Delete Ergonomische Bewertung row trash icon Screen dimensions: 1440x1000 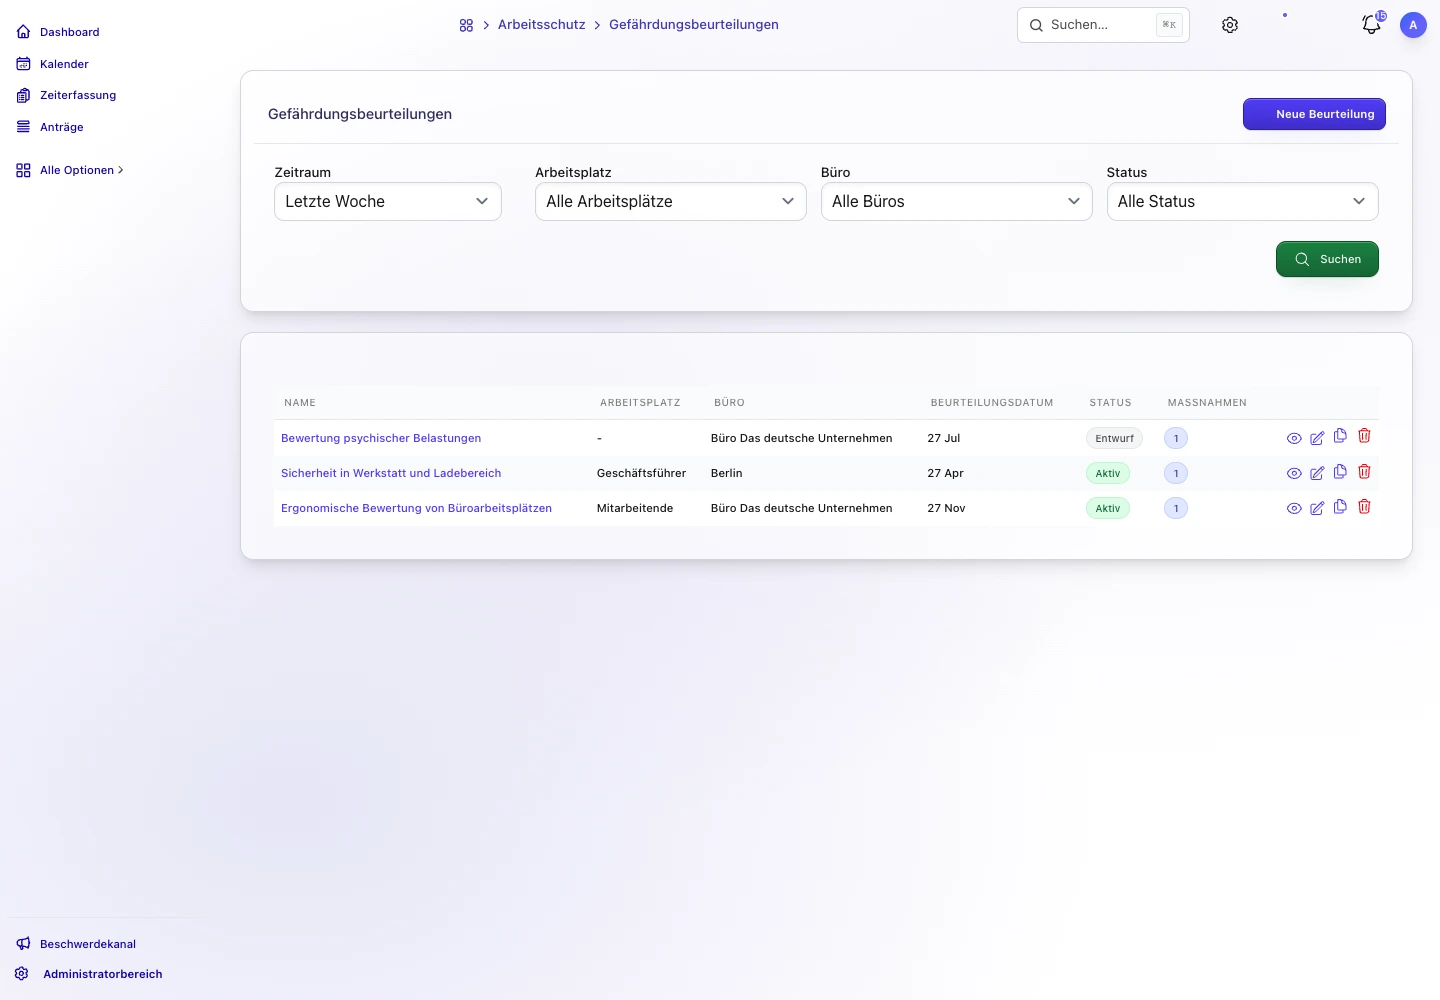1364,506
